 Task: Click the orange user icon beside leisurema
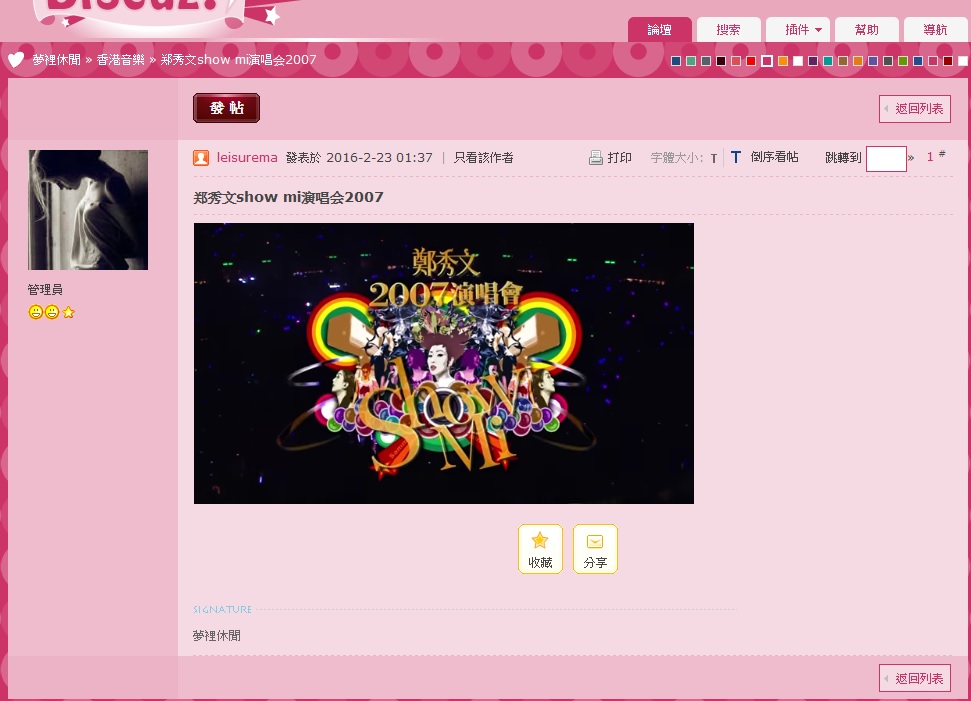(x=201, y=158)
